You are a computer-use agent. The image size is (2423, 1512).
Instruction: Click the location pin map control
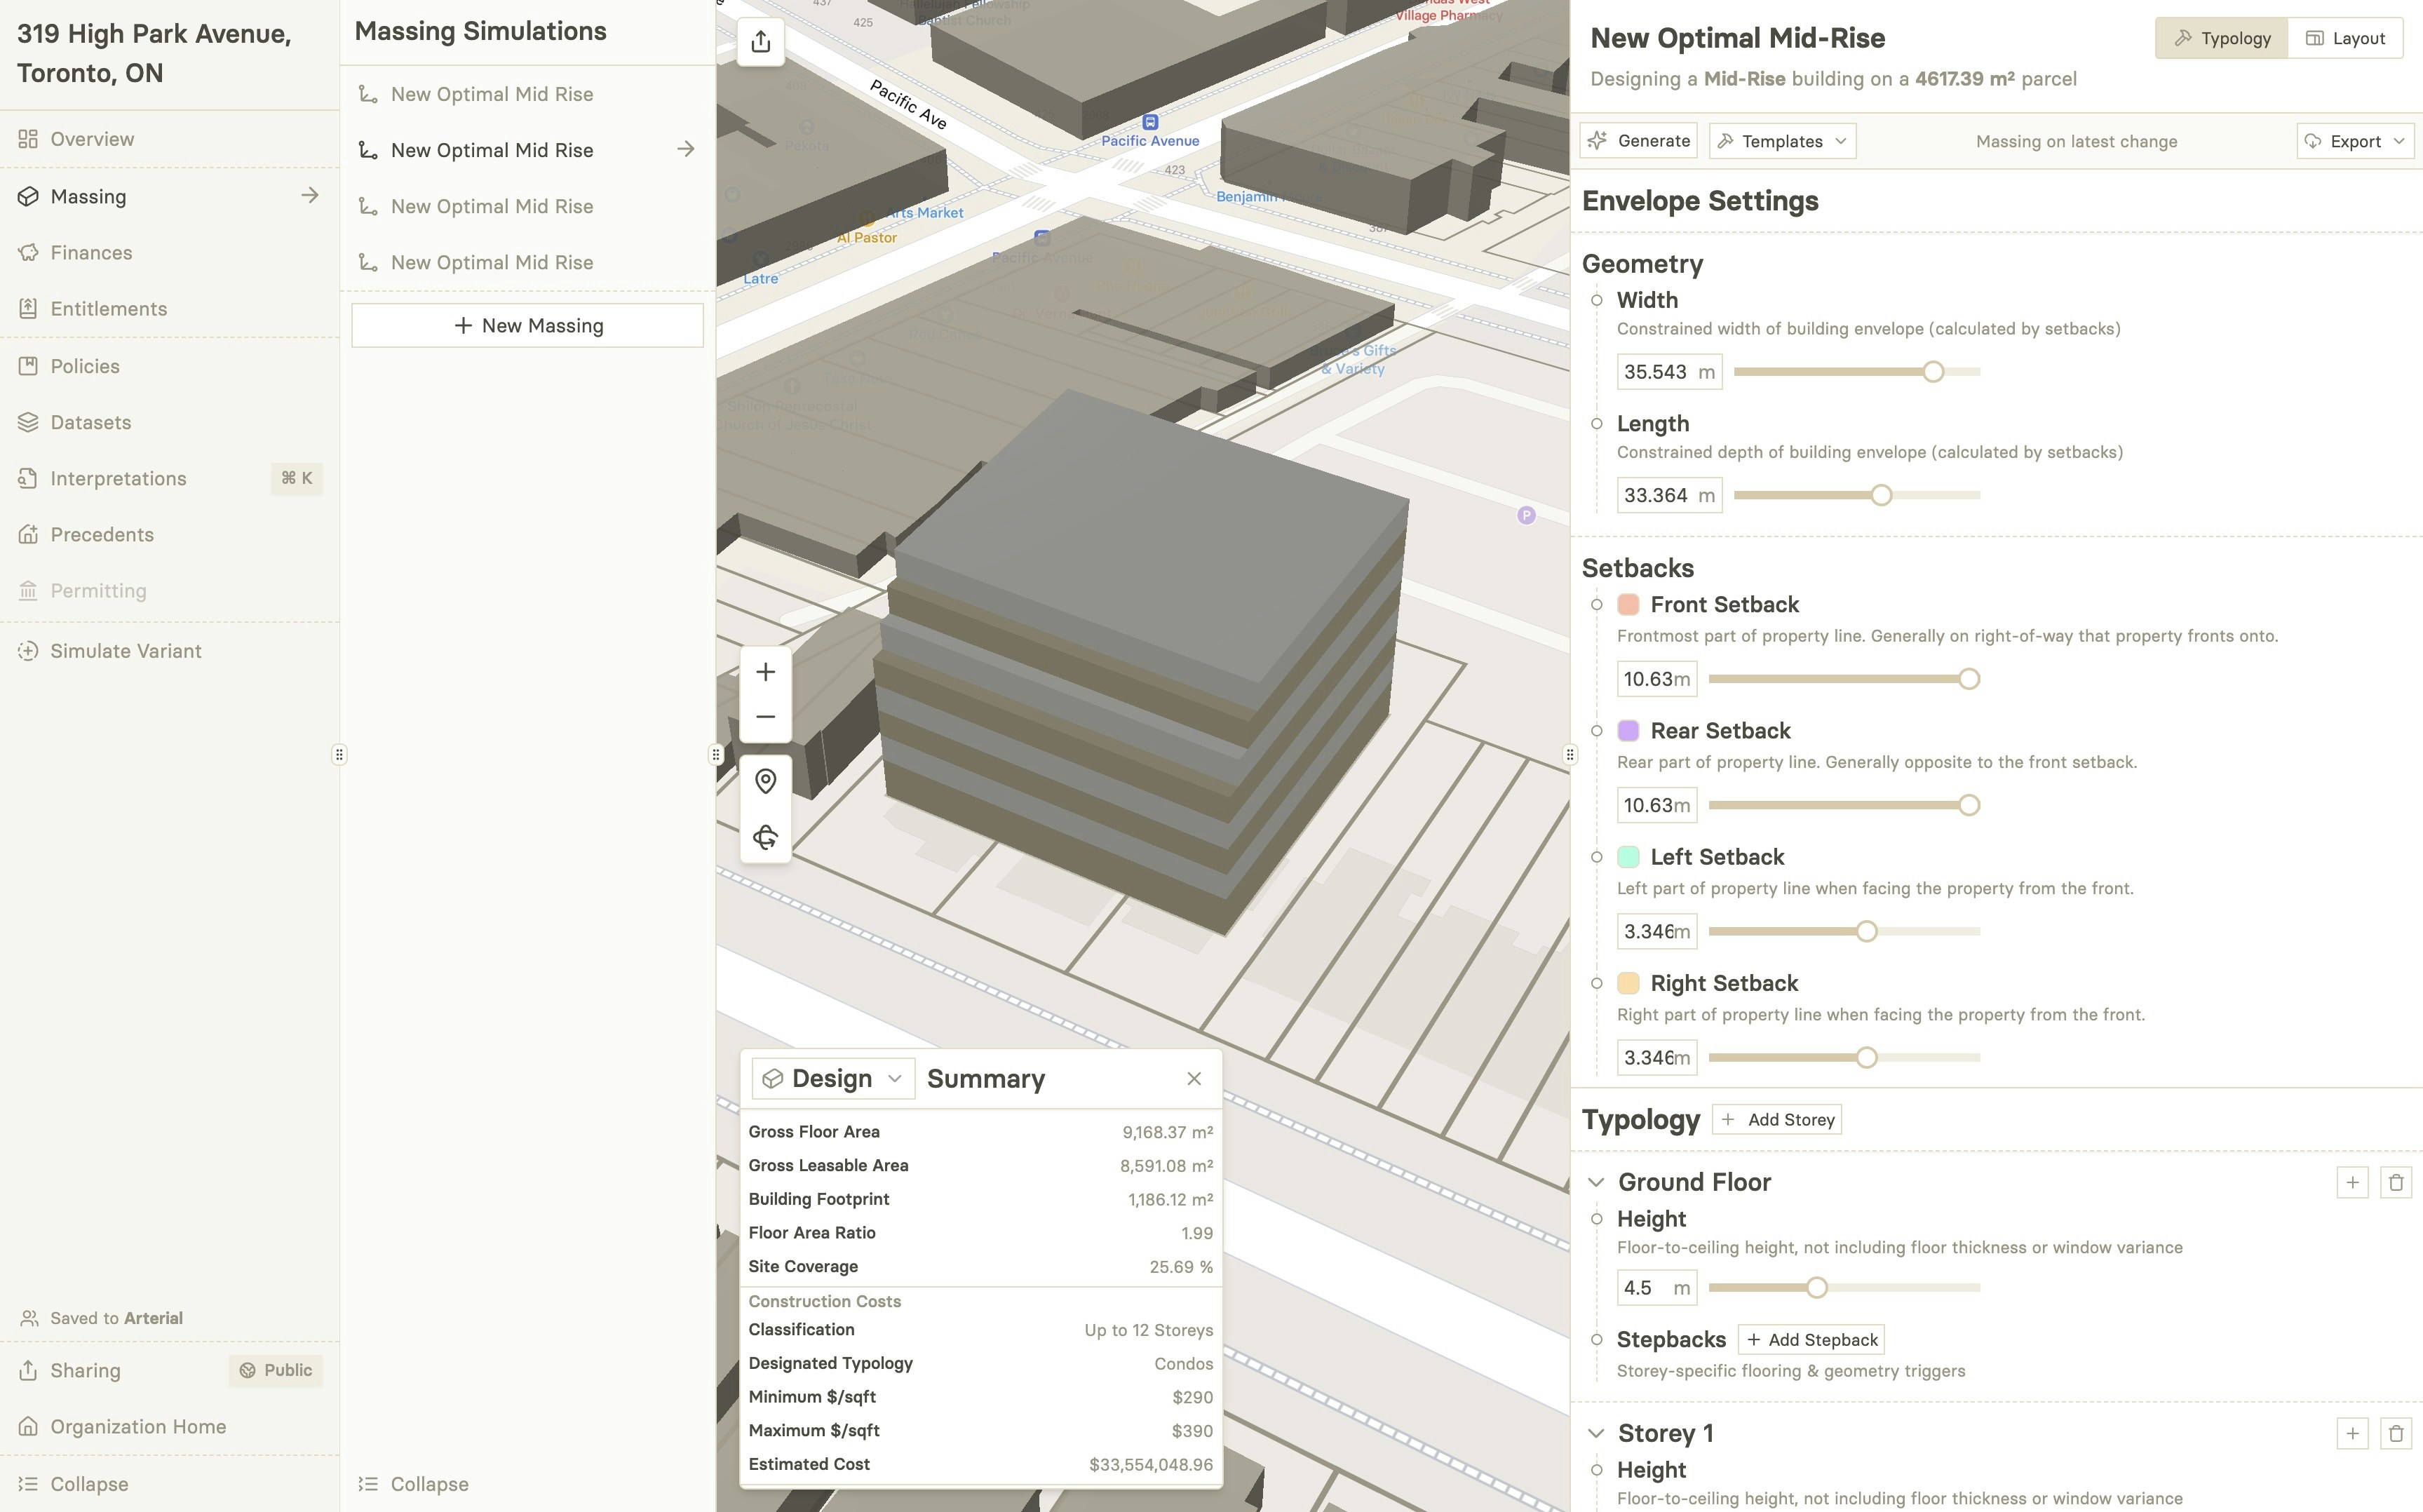[765, 781]
